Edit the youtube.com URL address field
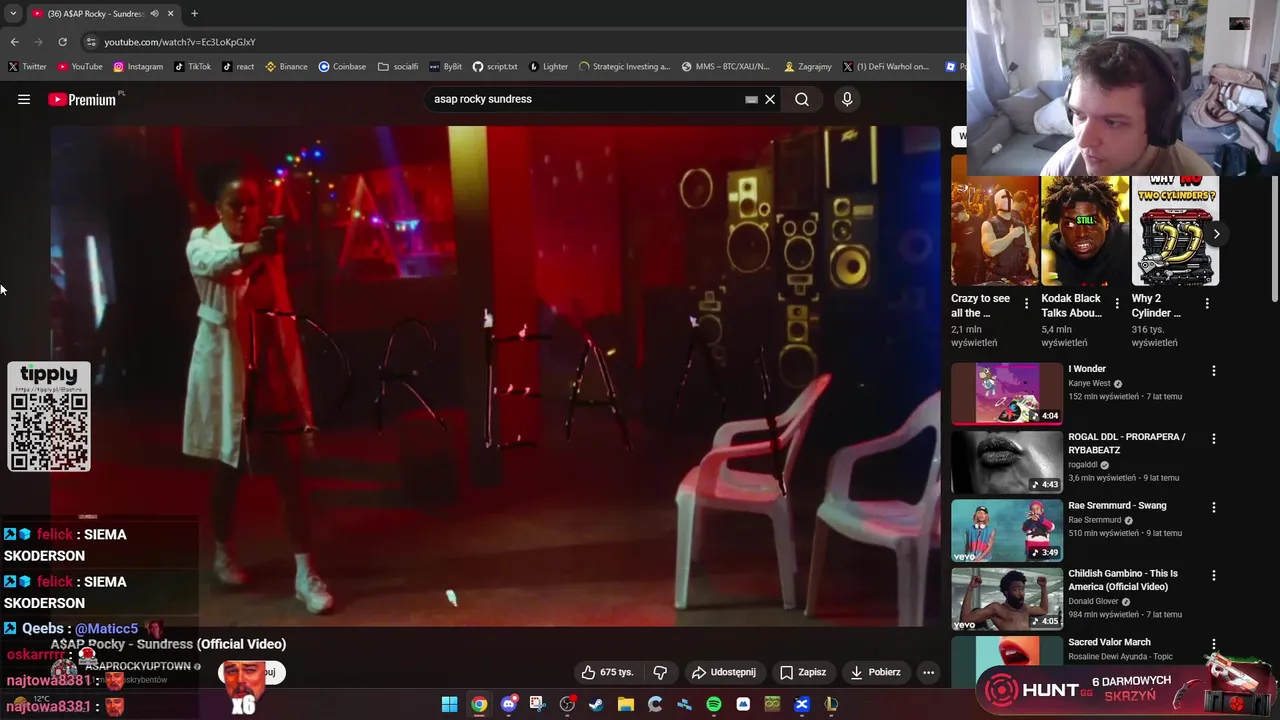 [180, 42]
